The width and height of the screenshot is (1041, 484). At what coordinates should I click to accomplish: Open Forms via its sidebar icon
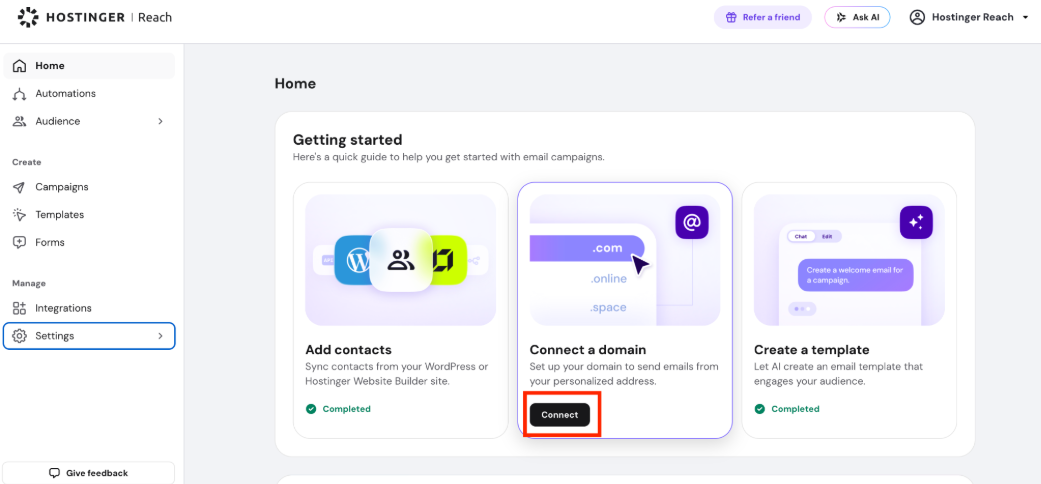[x=20, y=242]
